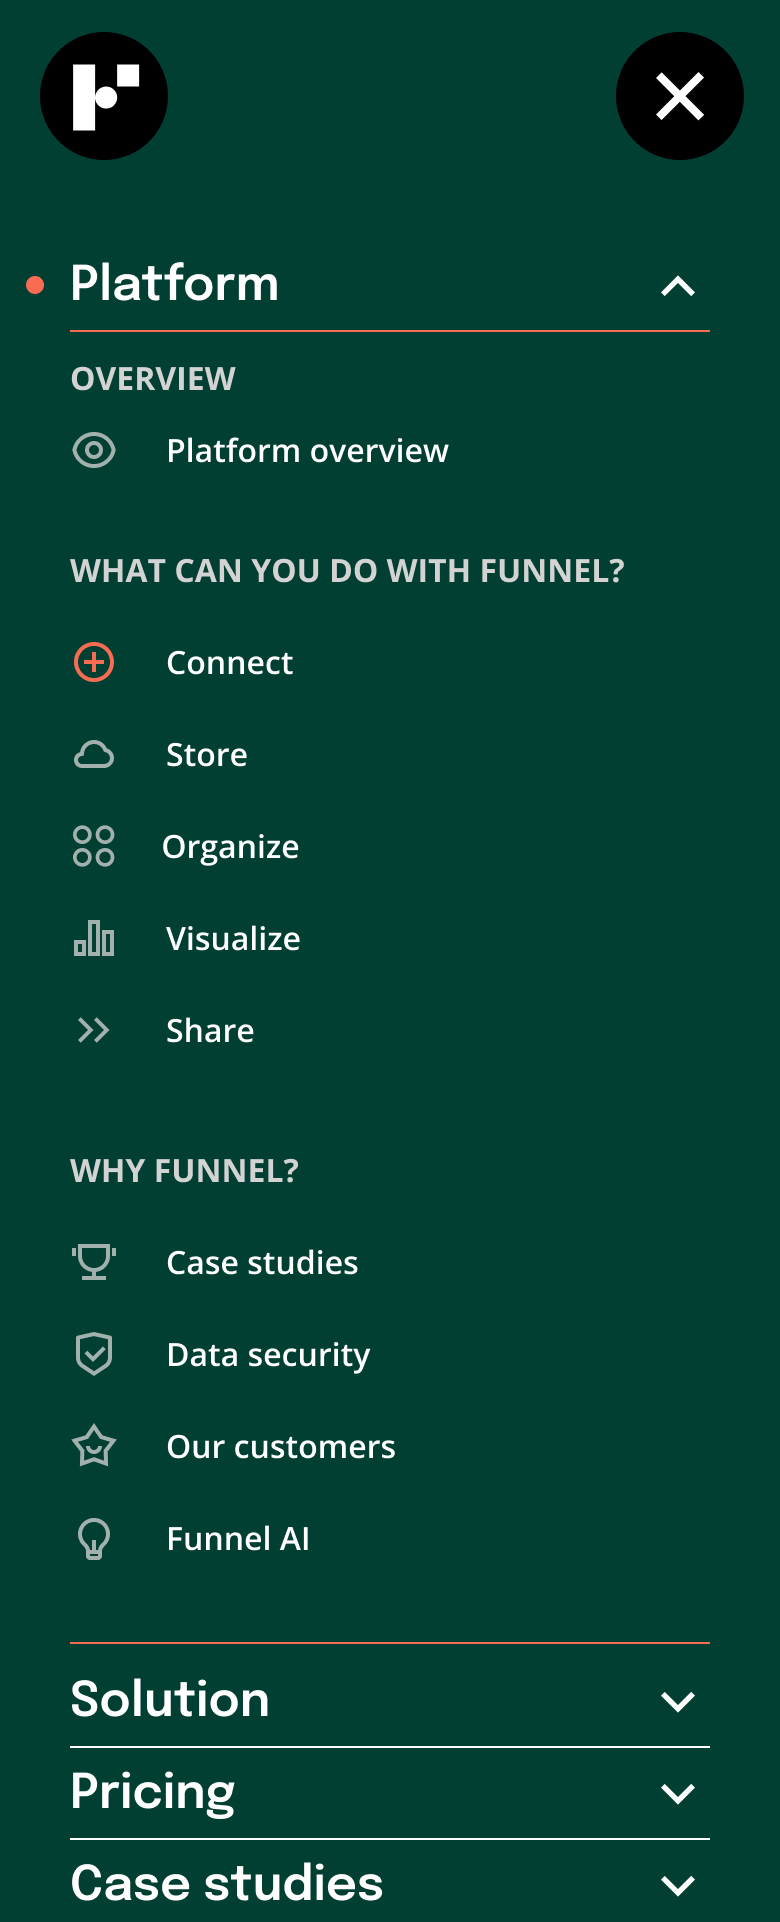780x1922 pixels.
Task: Click the bar chart Visualize icon
Action: 94,938
